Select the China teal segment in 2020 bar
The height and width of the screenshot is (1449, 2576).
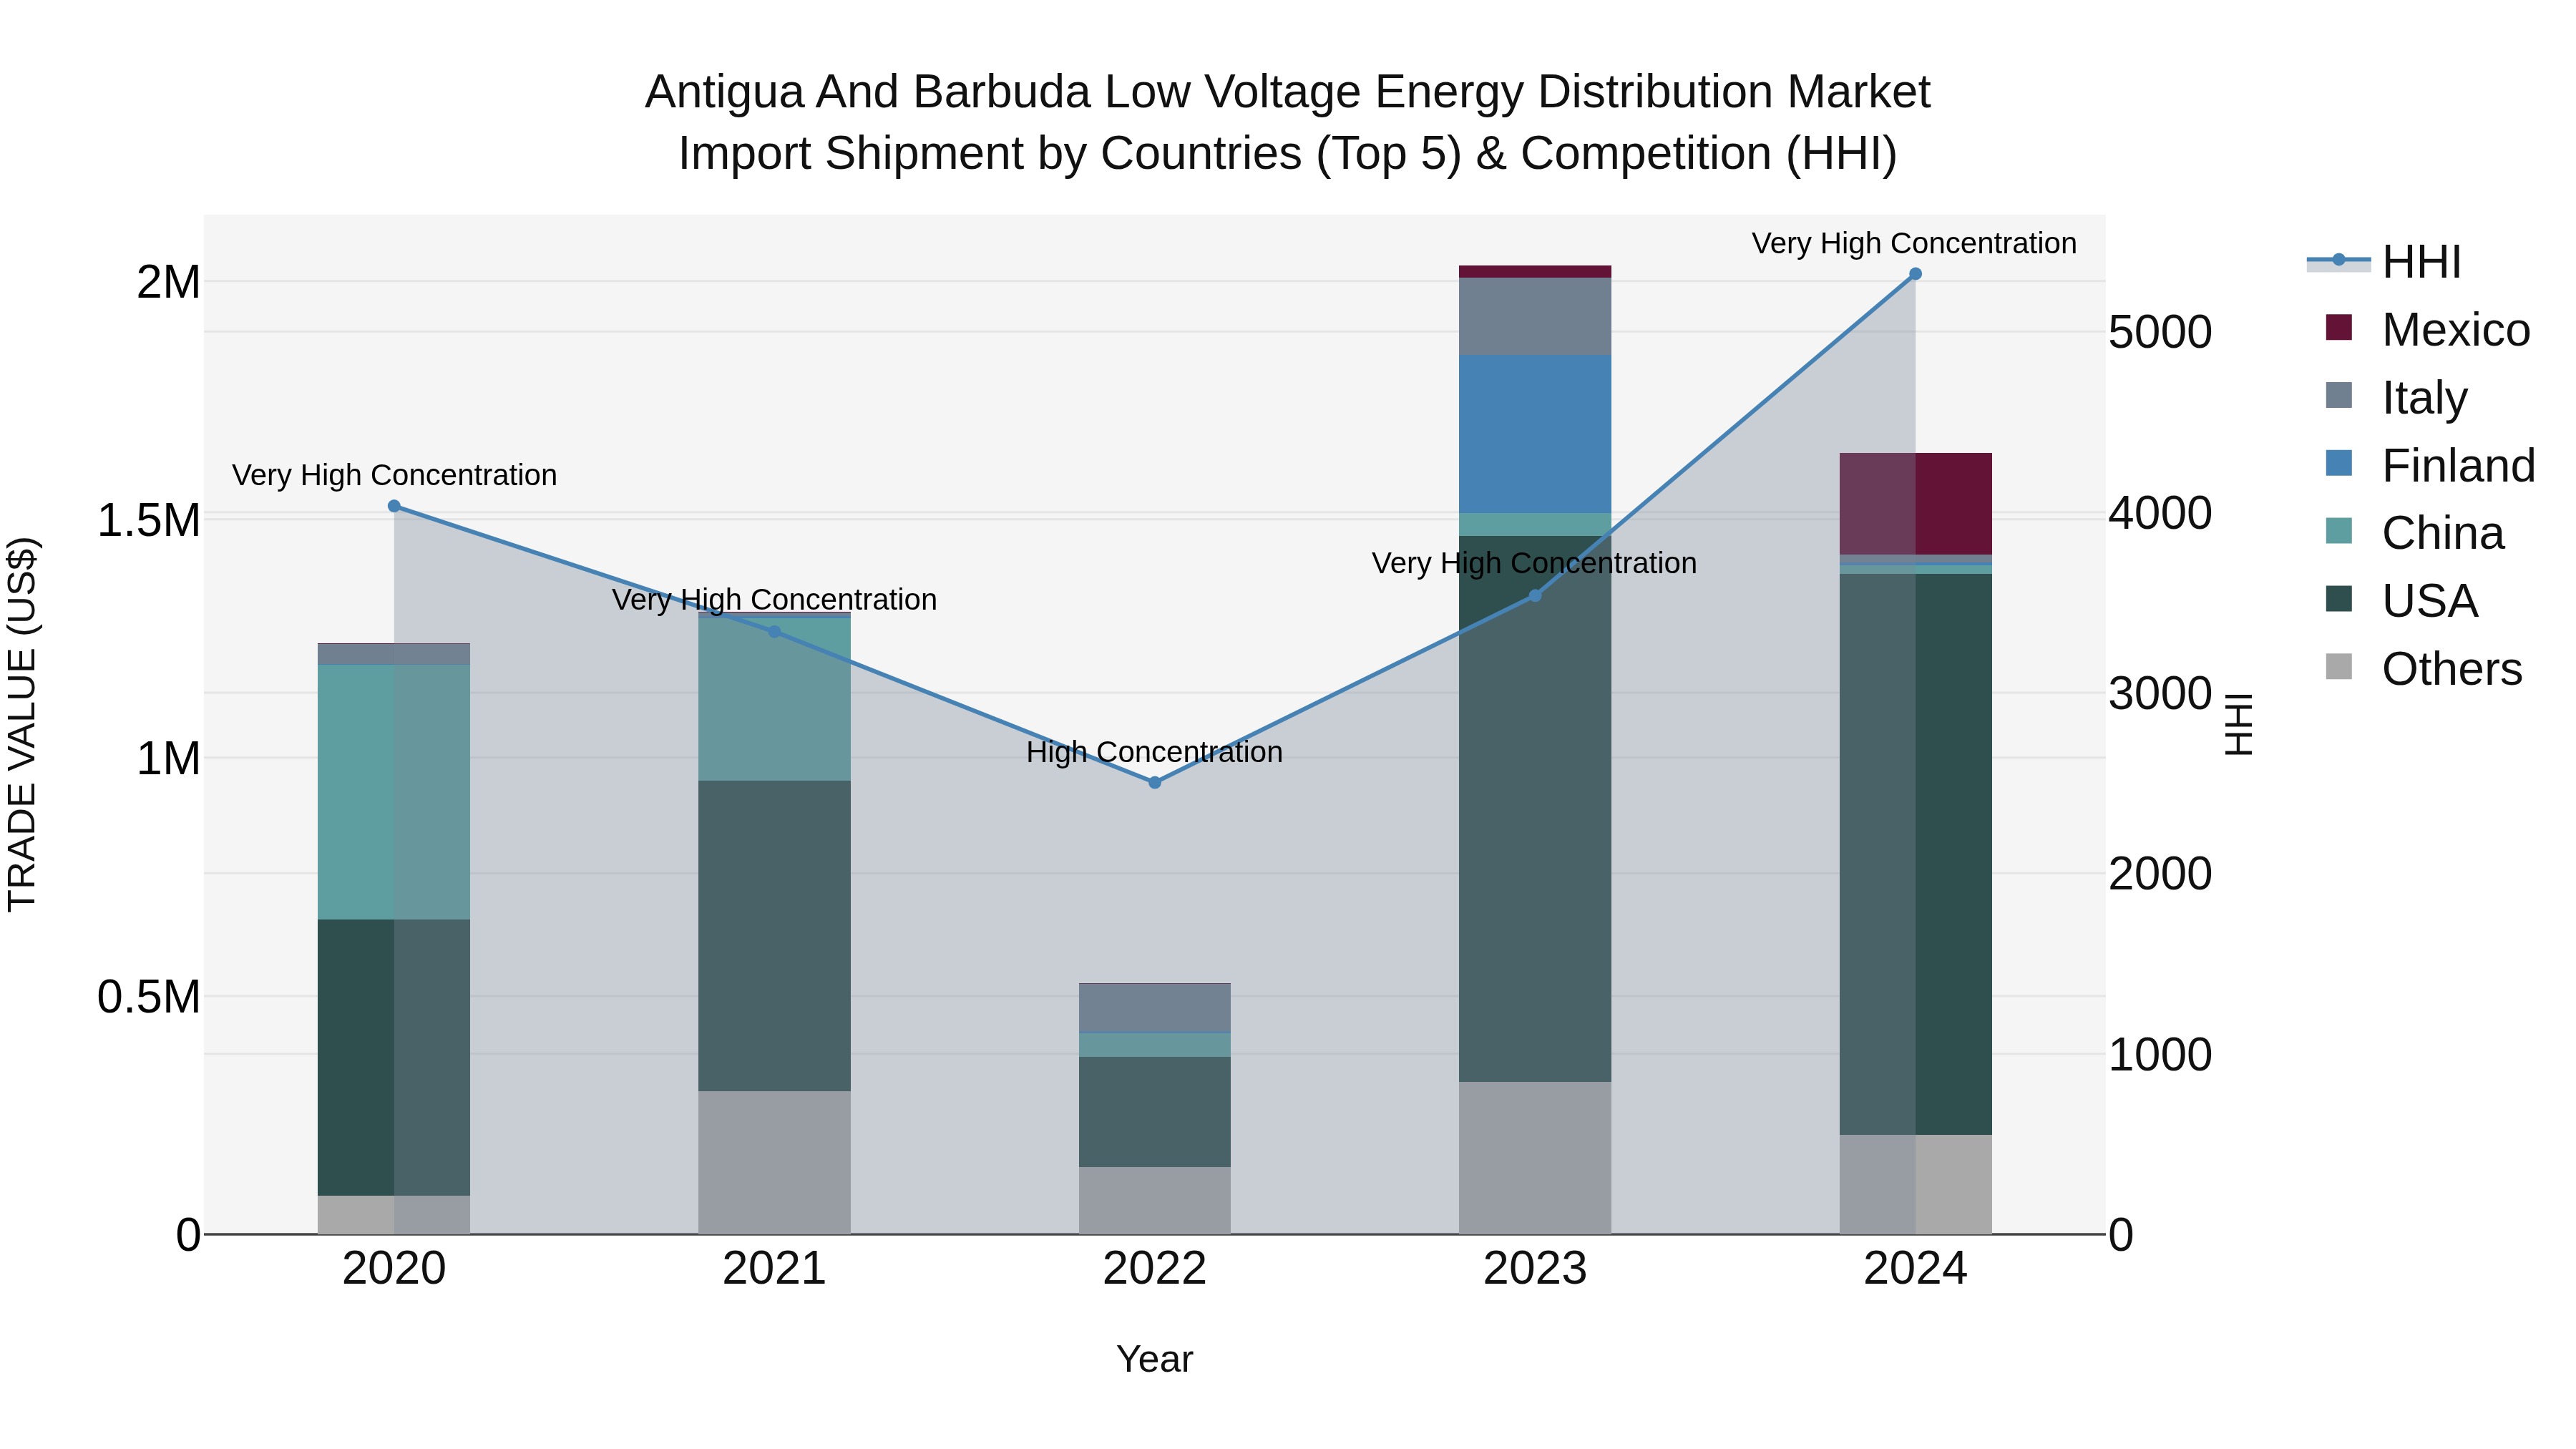(394, 792)
